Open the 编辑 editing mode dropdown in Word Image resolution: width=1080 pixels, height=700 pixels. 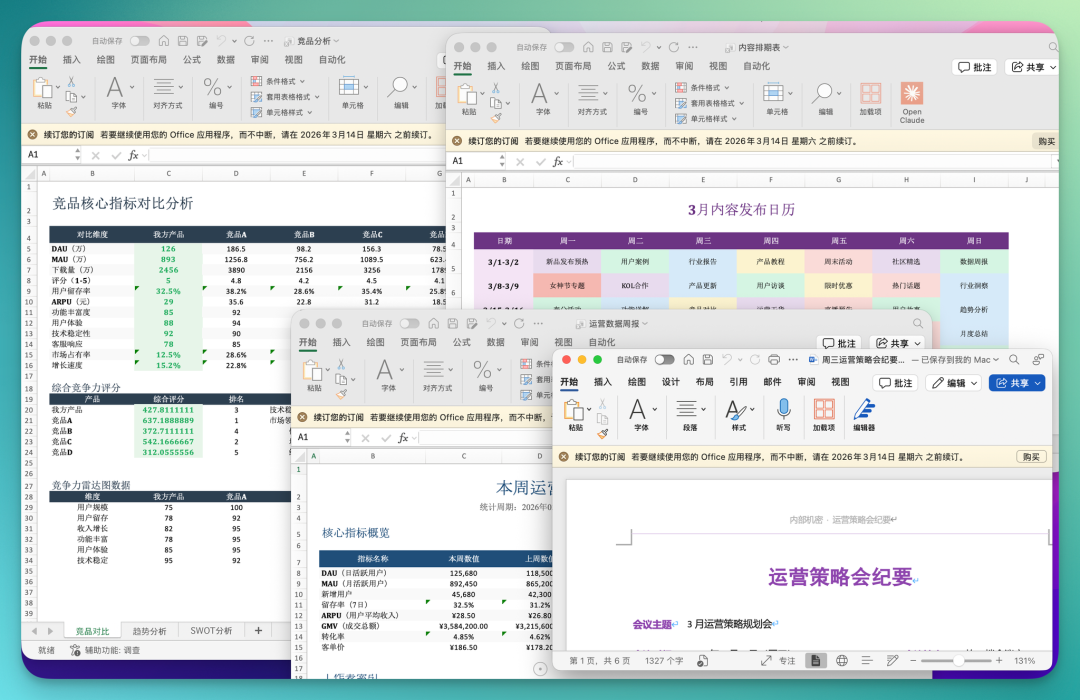(x=953, y=383)
